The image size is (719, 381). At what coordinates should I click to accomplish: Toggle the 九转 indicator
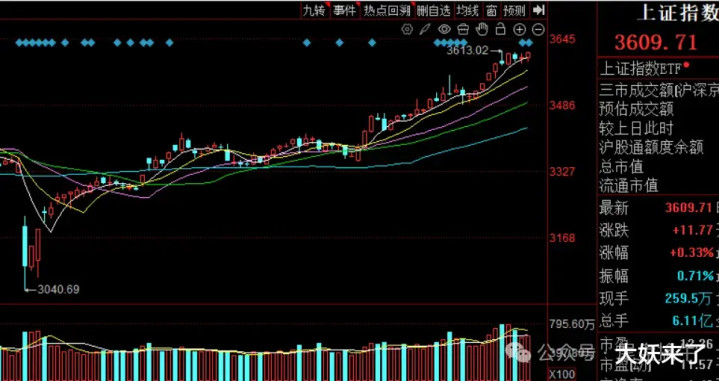[314, 11]
